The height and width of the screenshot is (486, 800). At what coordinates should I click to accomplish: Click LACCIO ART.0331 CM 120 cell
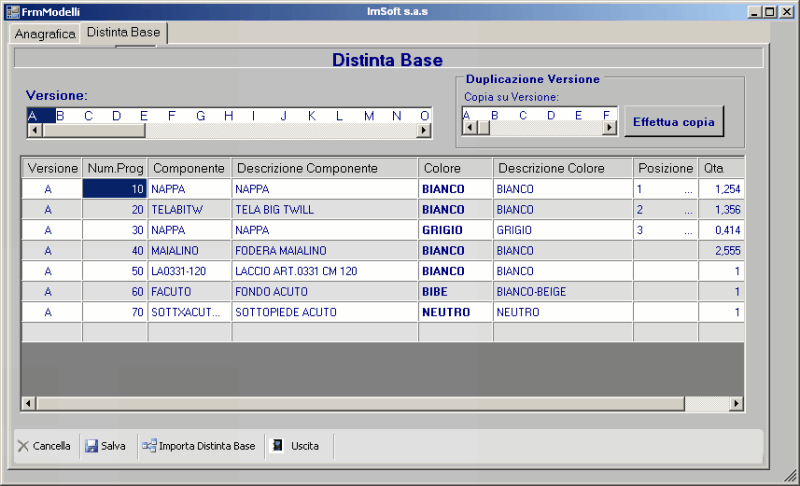click(324, 271)
